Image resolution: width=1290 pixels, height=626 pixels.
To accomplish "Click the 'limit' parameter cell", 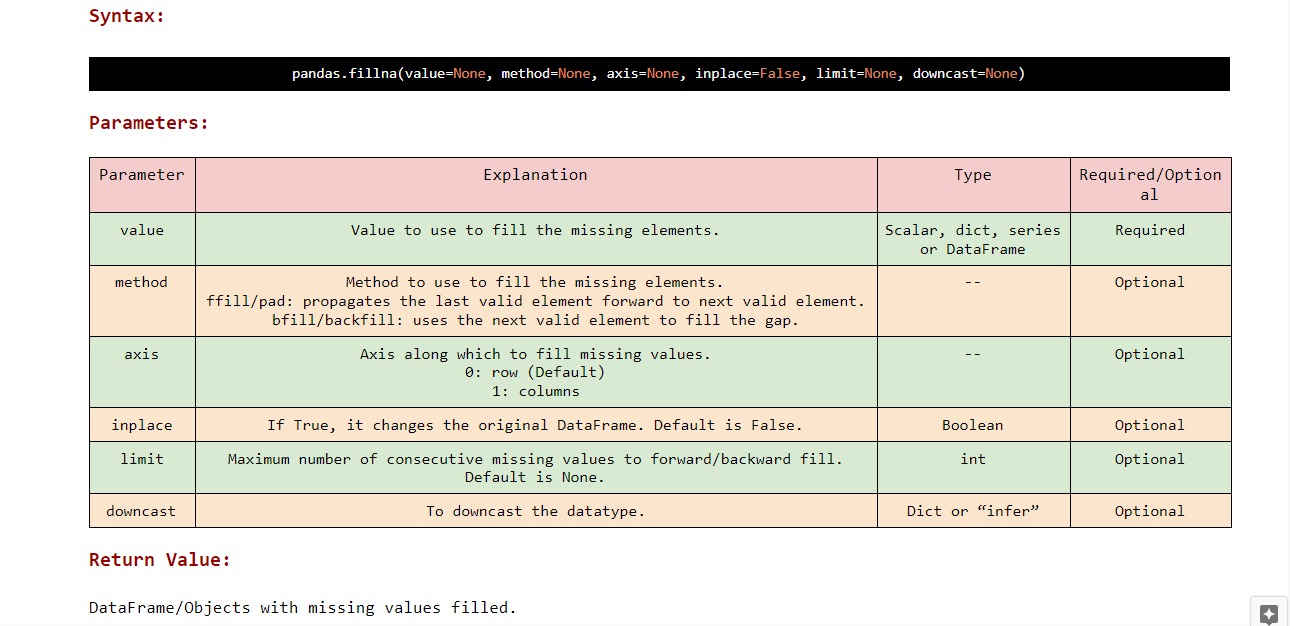I will pos(142,467).
